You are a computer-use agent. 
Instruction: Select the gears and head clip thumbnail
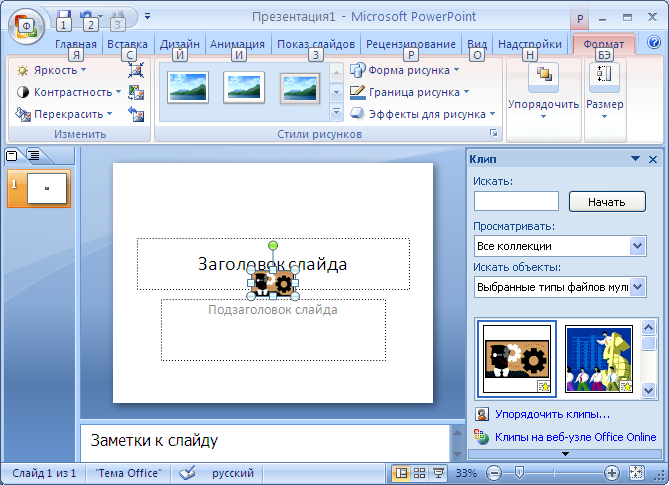517,359
